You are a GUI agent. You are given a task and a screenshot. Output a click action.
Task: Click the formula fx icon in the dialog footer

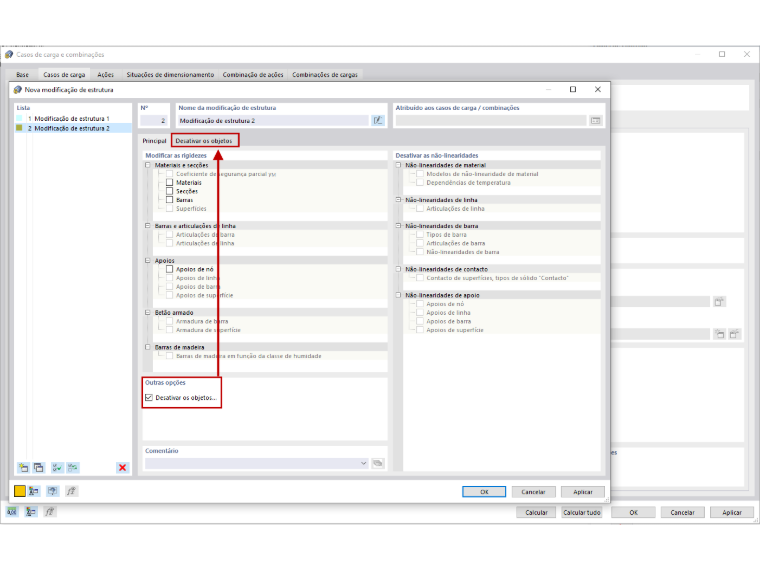[x=71, y=491]
